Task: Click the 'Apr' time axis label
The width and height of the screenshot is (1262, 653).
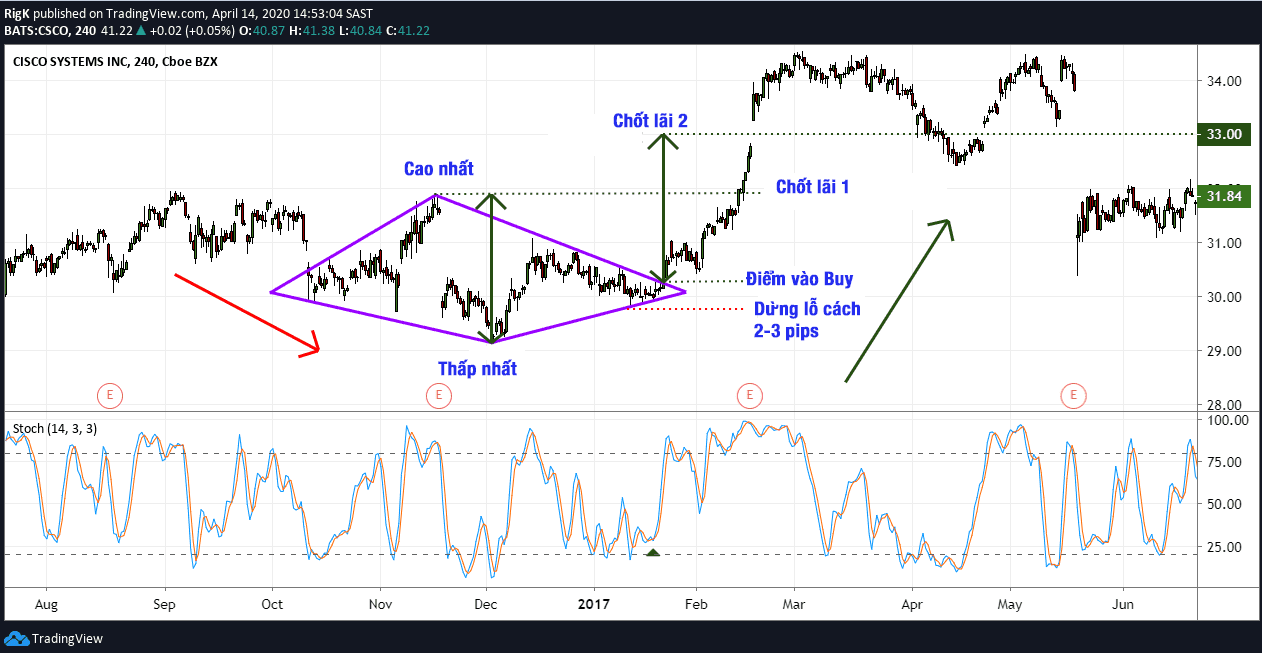Action: 911,605
